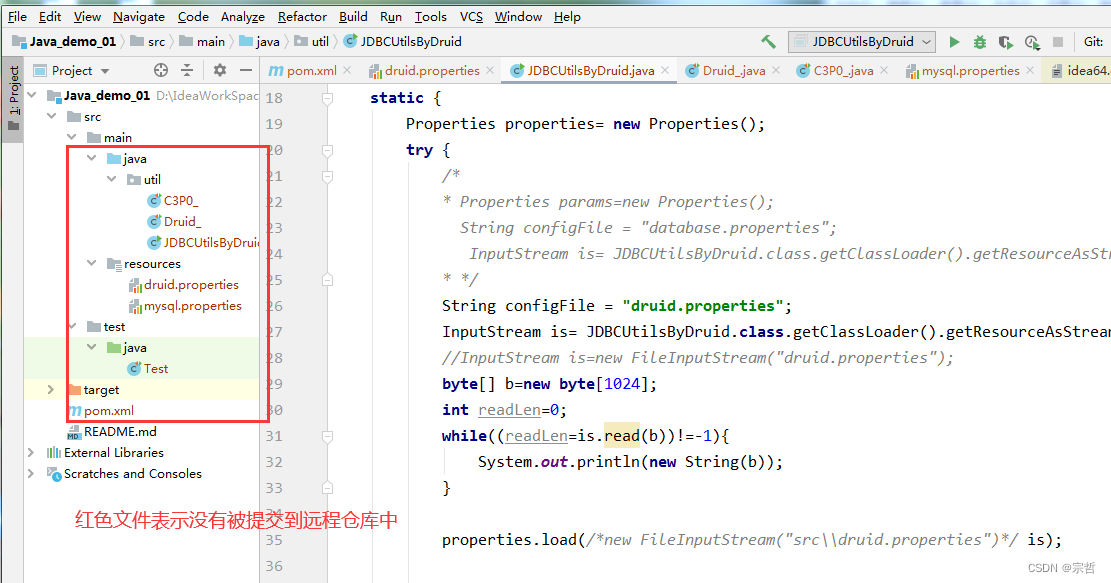Collapse the main java folder arrow
This screenshot has width=1111, height=583.
(91, 158)
